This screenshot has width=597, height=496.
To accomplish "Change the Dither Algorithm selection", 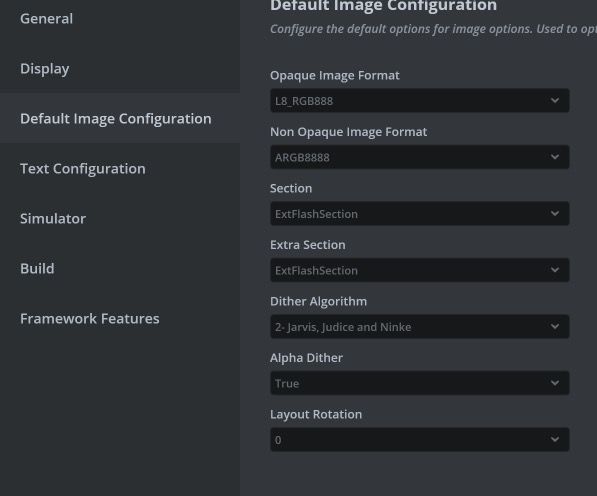I will coord(420,327).
